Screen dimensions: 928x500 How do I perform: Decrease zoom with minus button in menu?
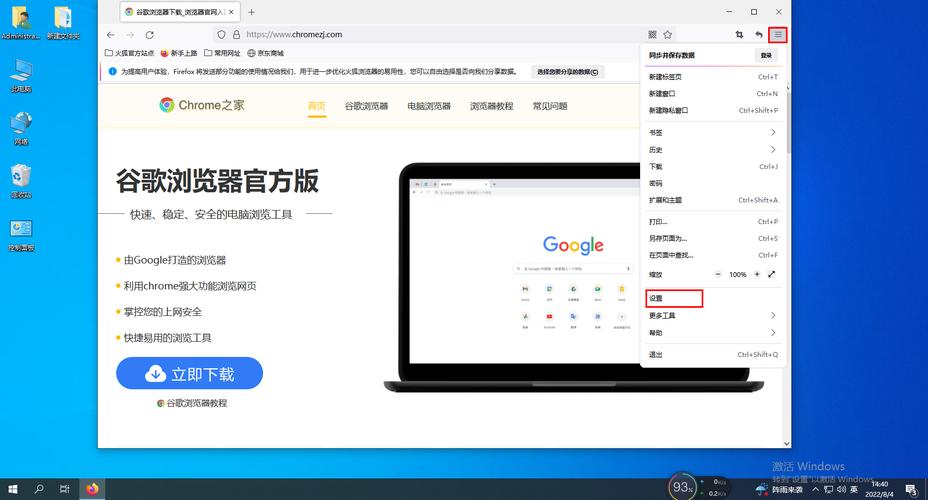(718, 275)
